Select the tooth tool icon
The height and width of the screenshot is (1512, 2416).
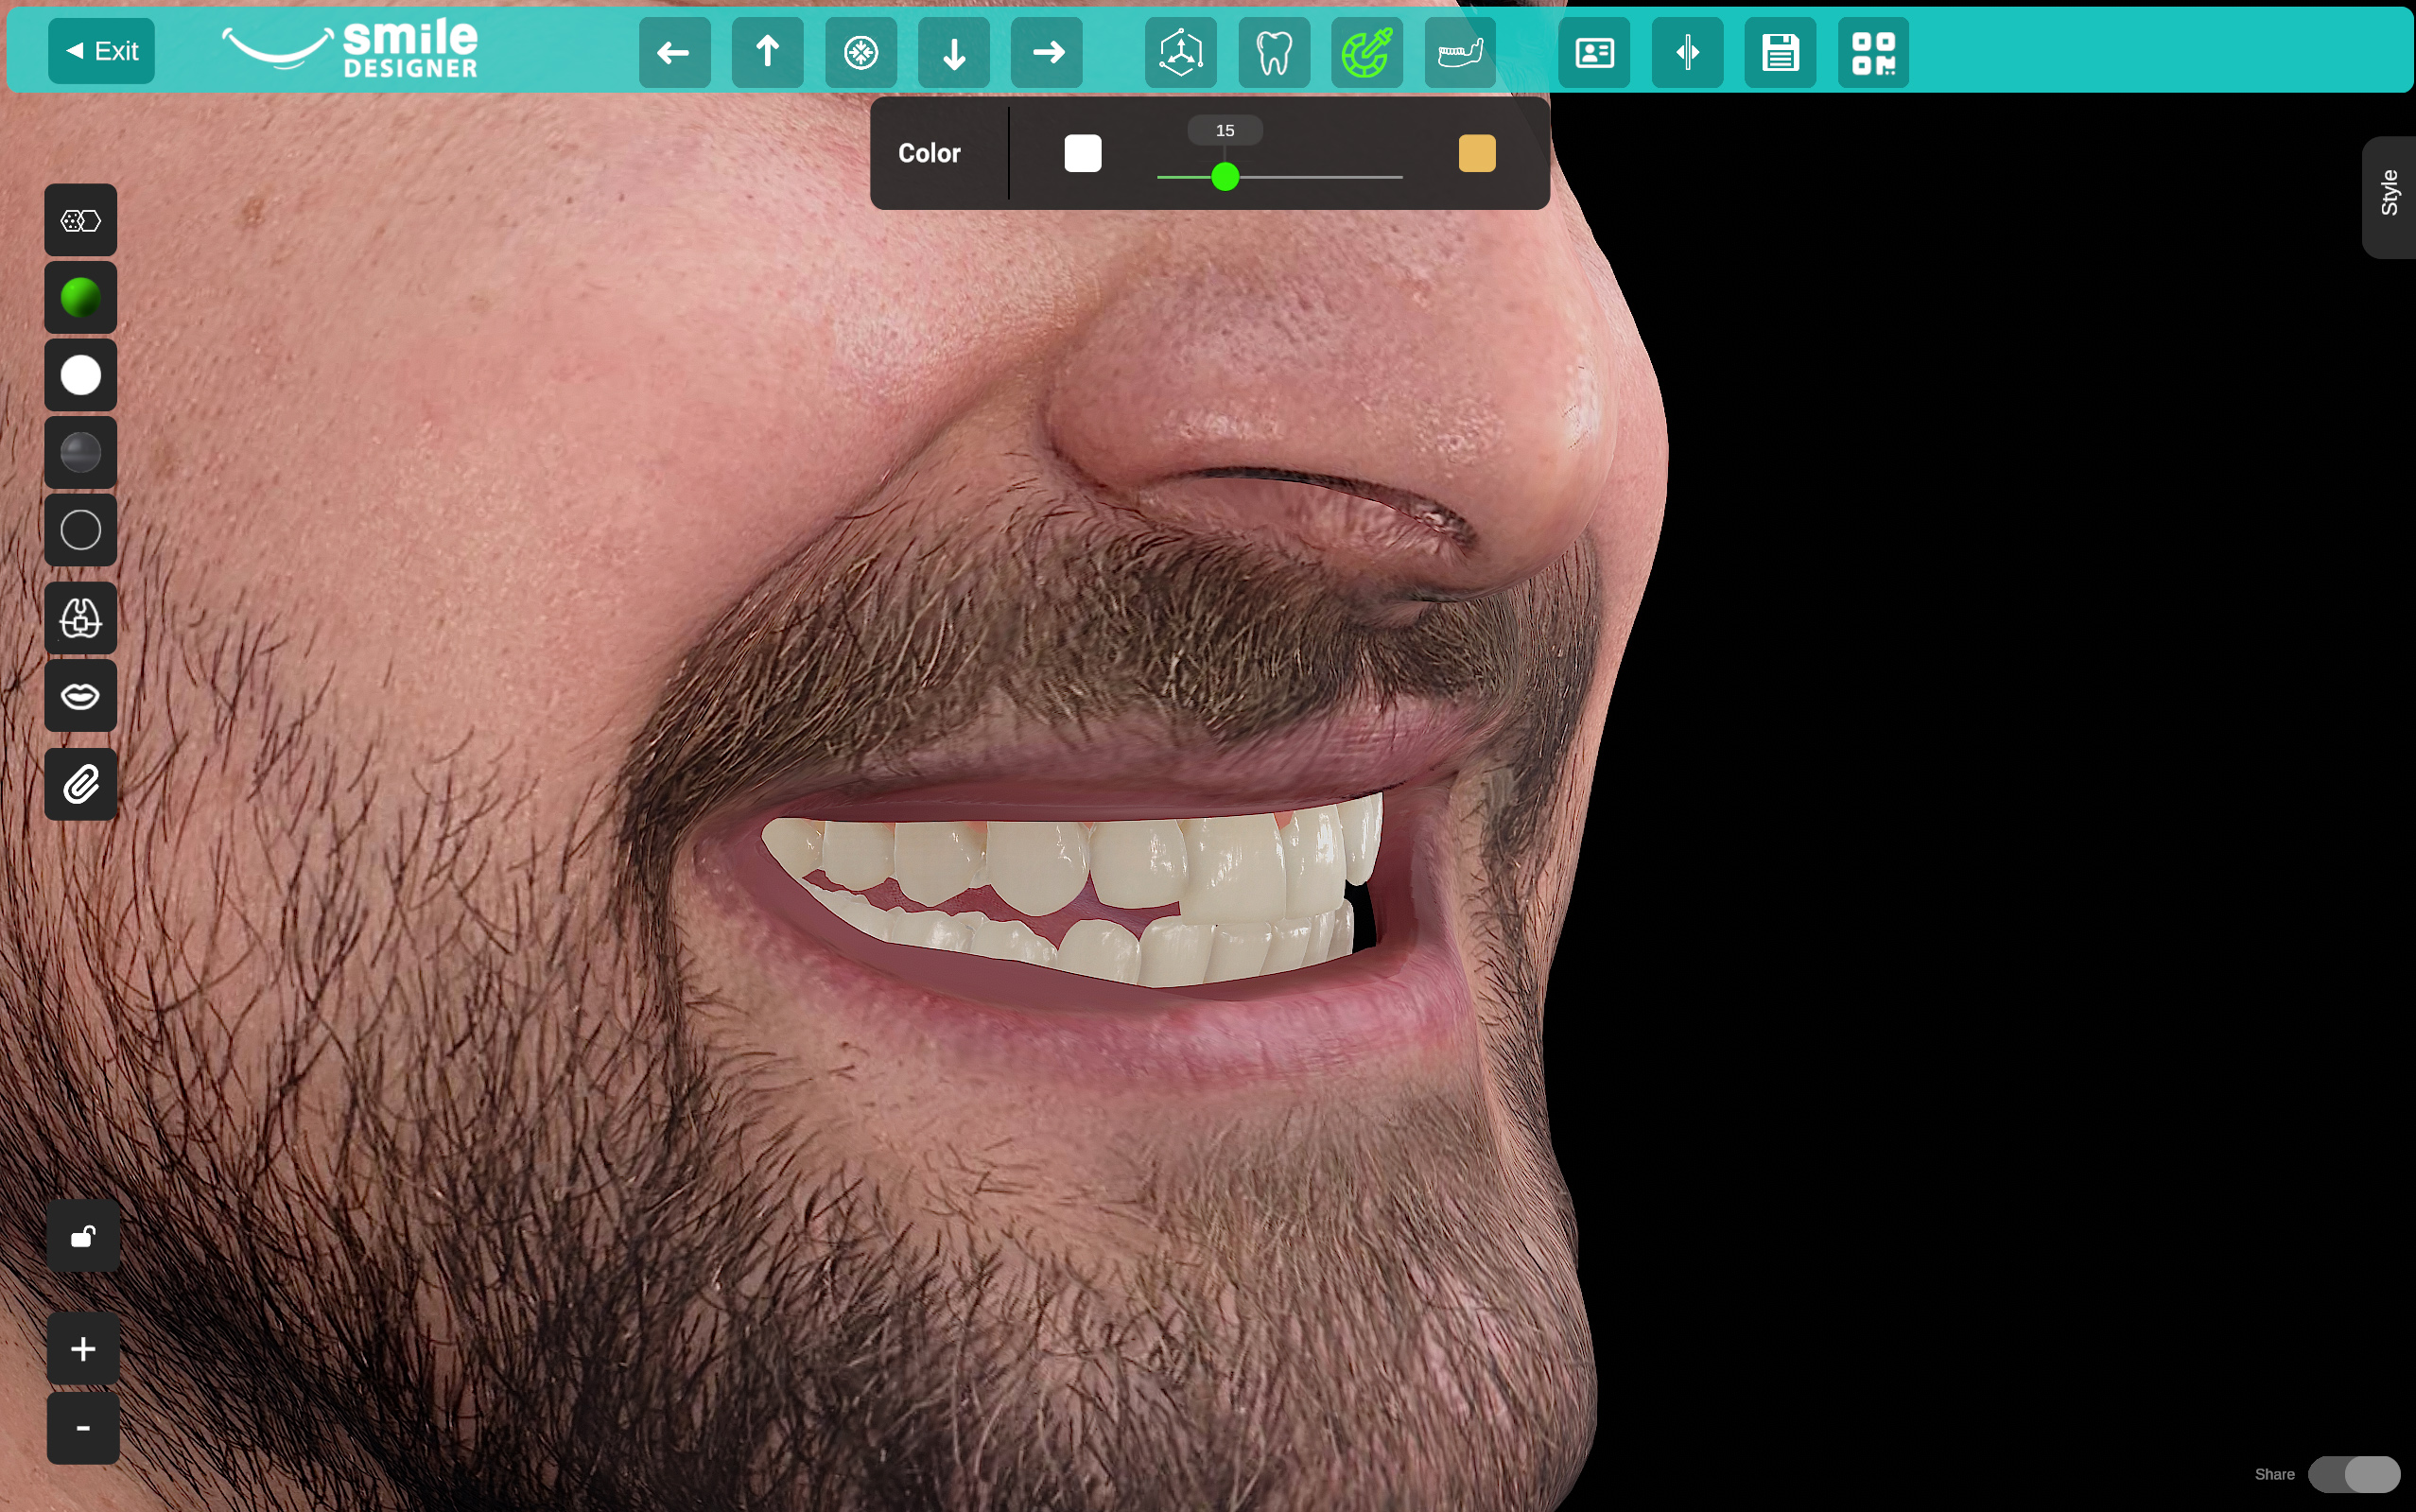point(1274,52)
